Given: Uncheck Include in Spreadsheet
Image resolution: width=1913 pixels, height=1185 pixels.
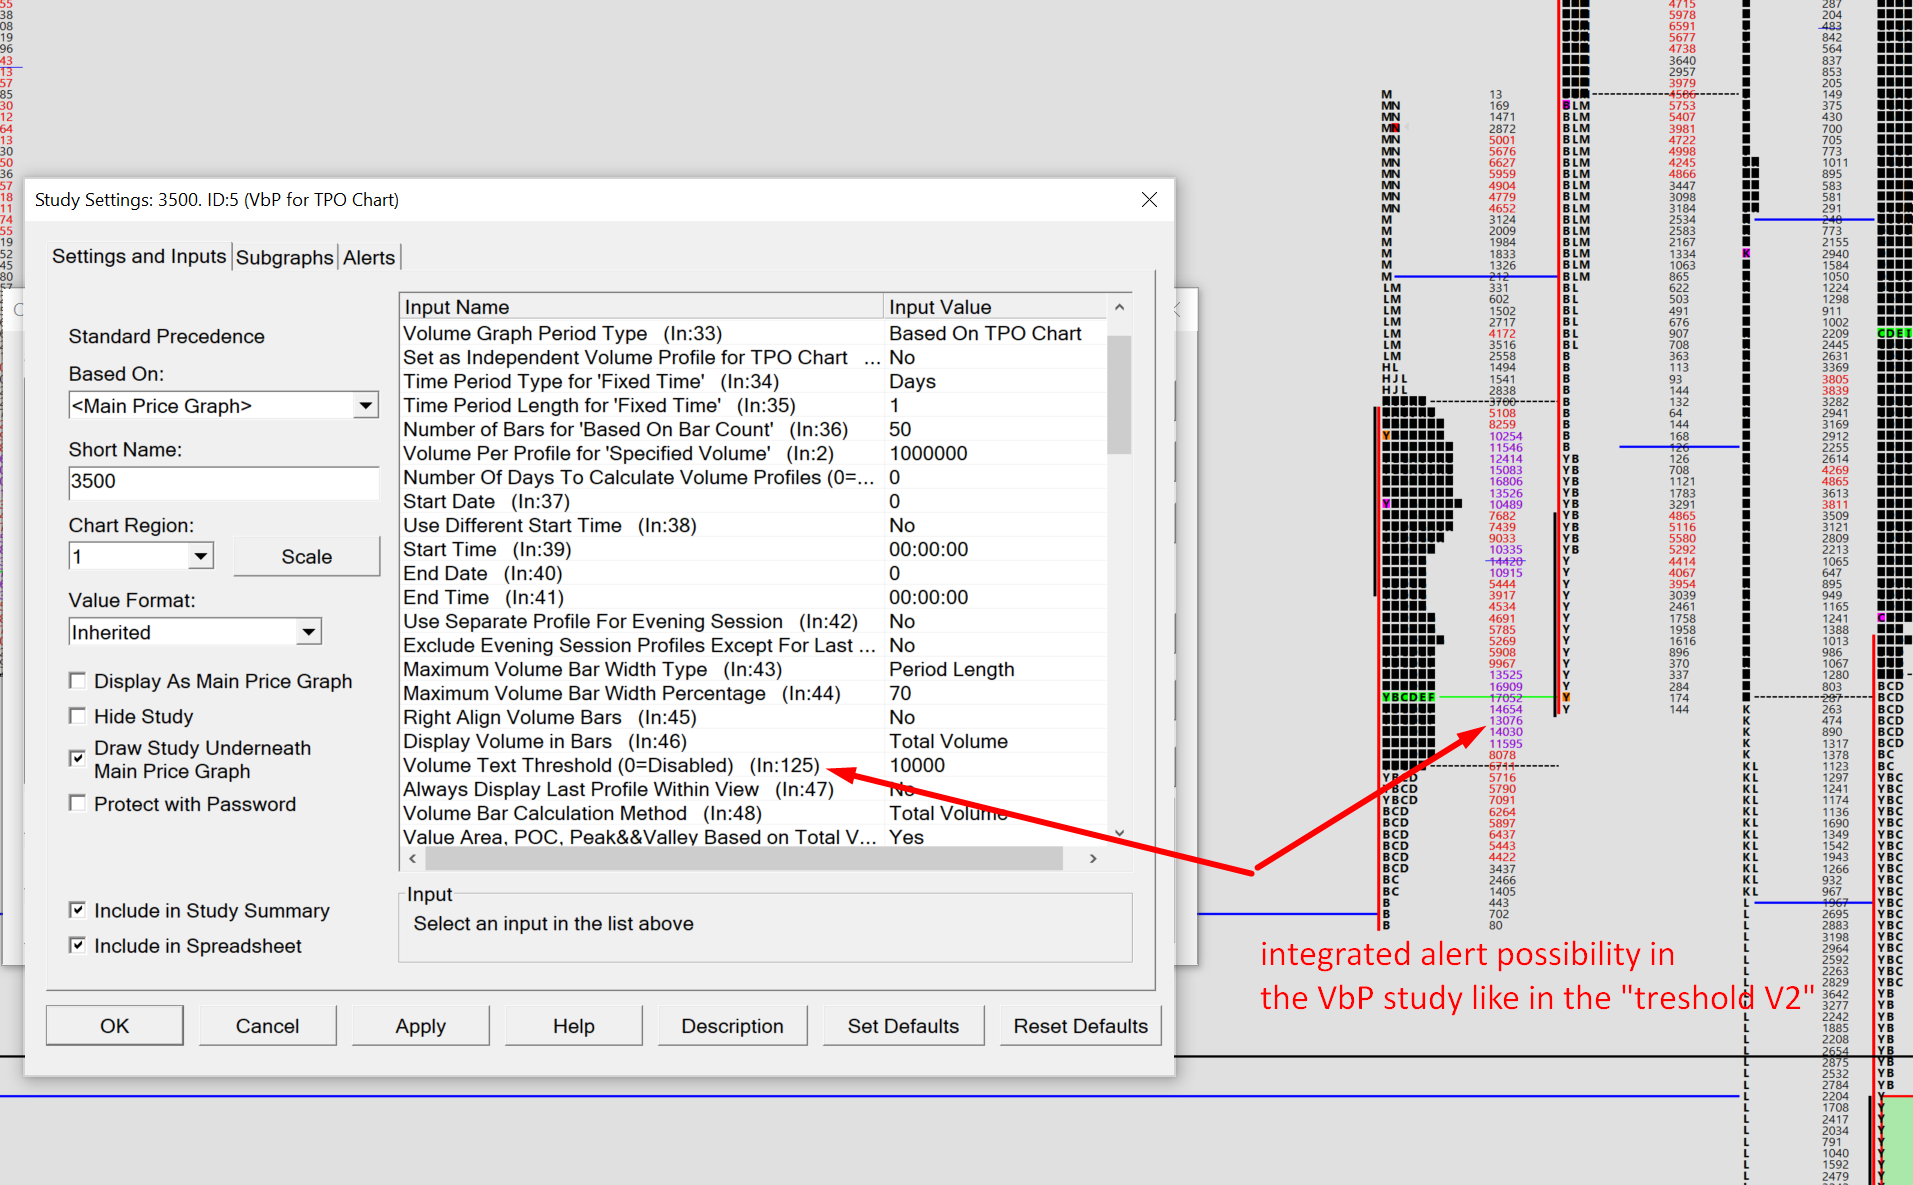Looking at the screenshot, I should pyautogui.click(x=77, y=945).
